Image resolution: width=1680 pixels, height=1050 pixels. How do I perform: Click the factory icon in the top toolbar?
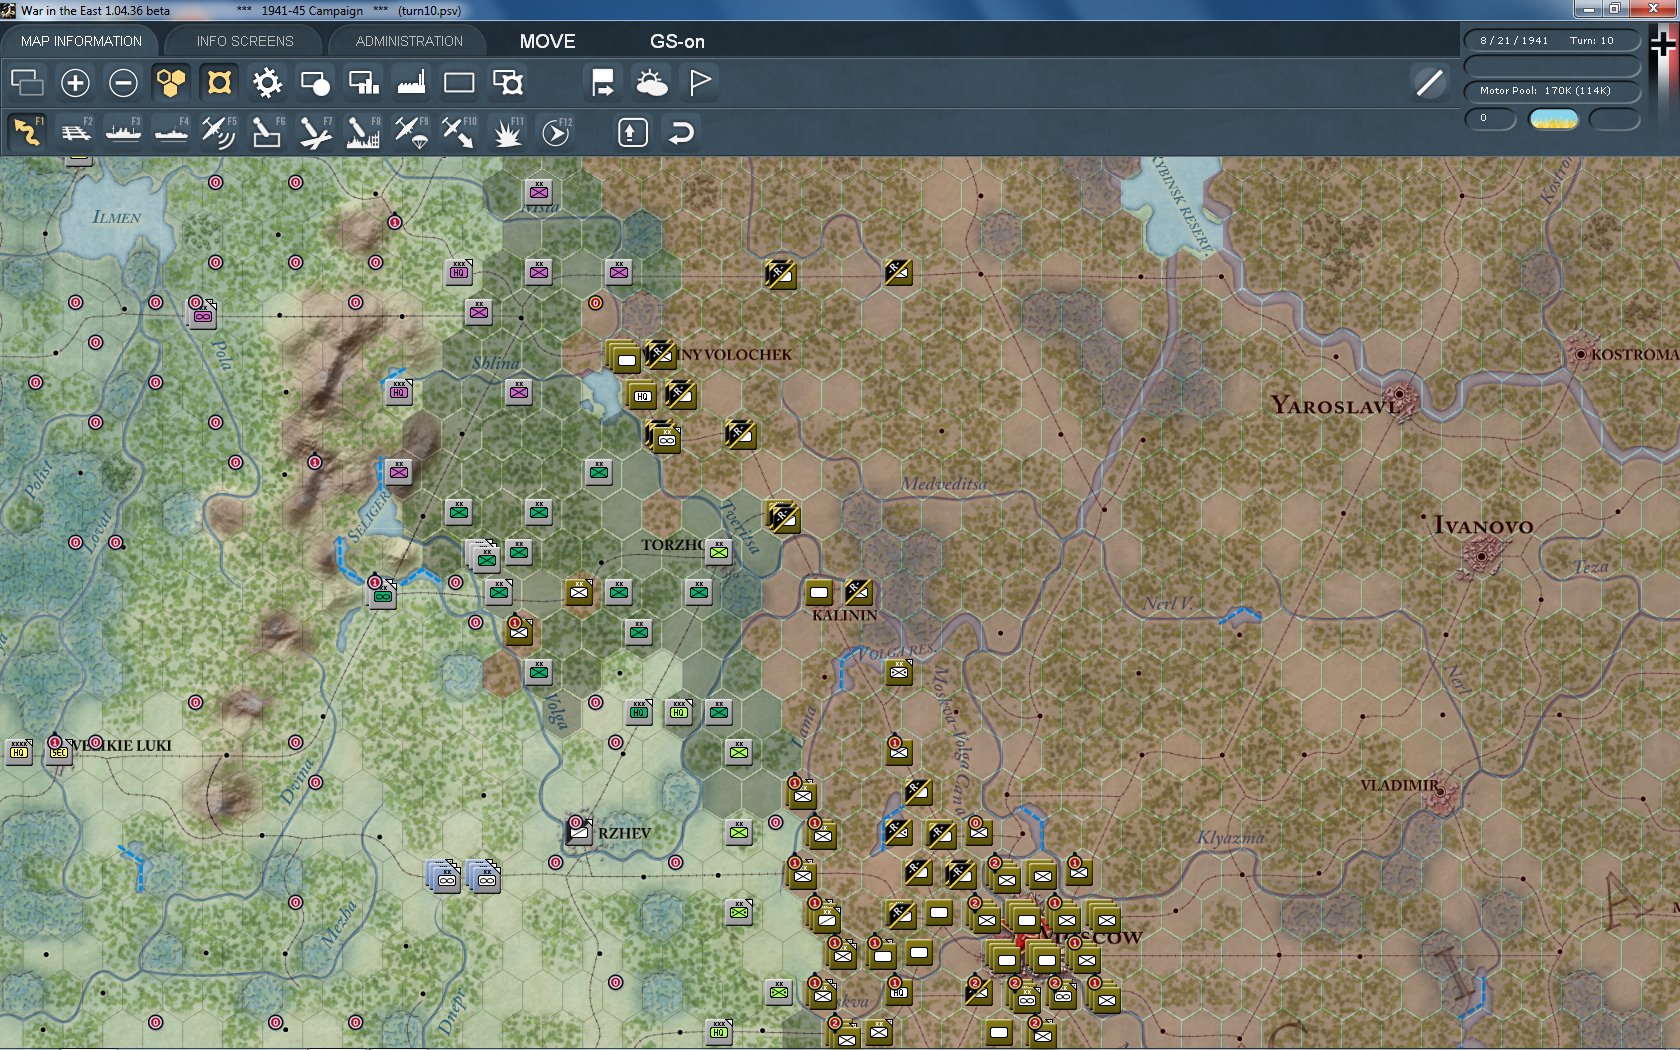pos(411,82)
